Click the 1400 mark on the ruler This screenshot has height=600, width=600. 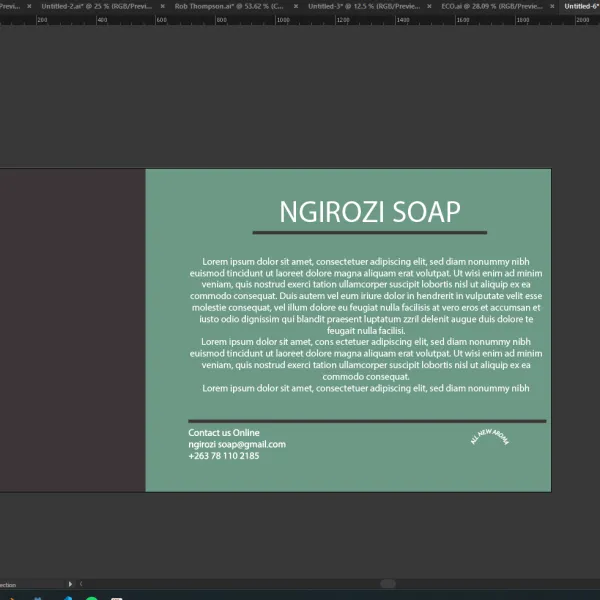pyautogui.click(x=403, y=20)
